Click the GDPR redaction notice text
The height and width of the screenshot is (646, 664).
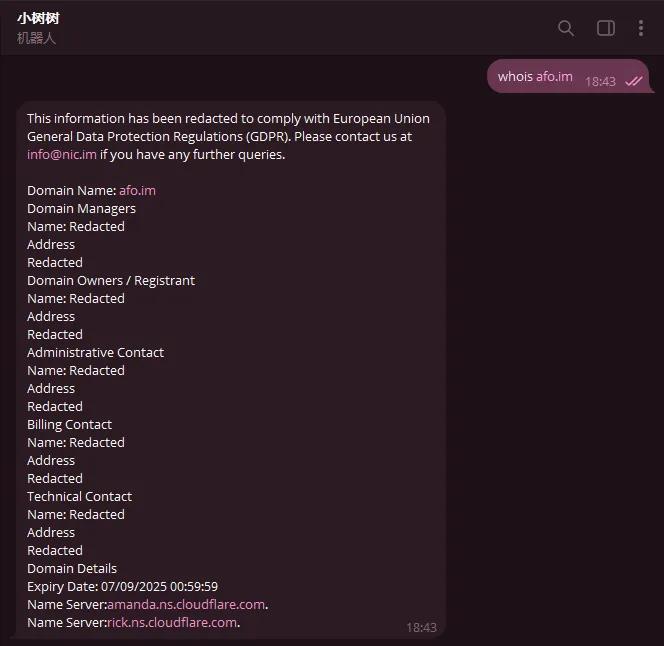(x=229, y=136)
